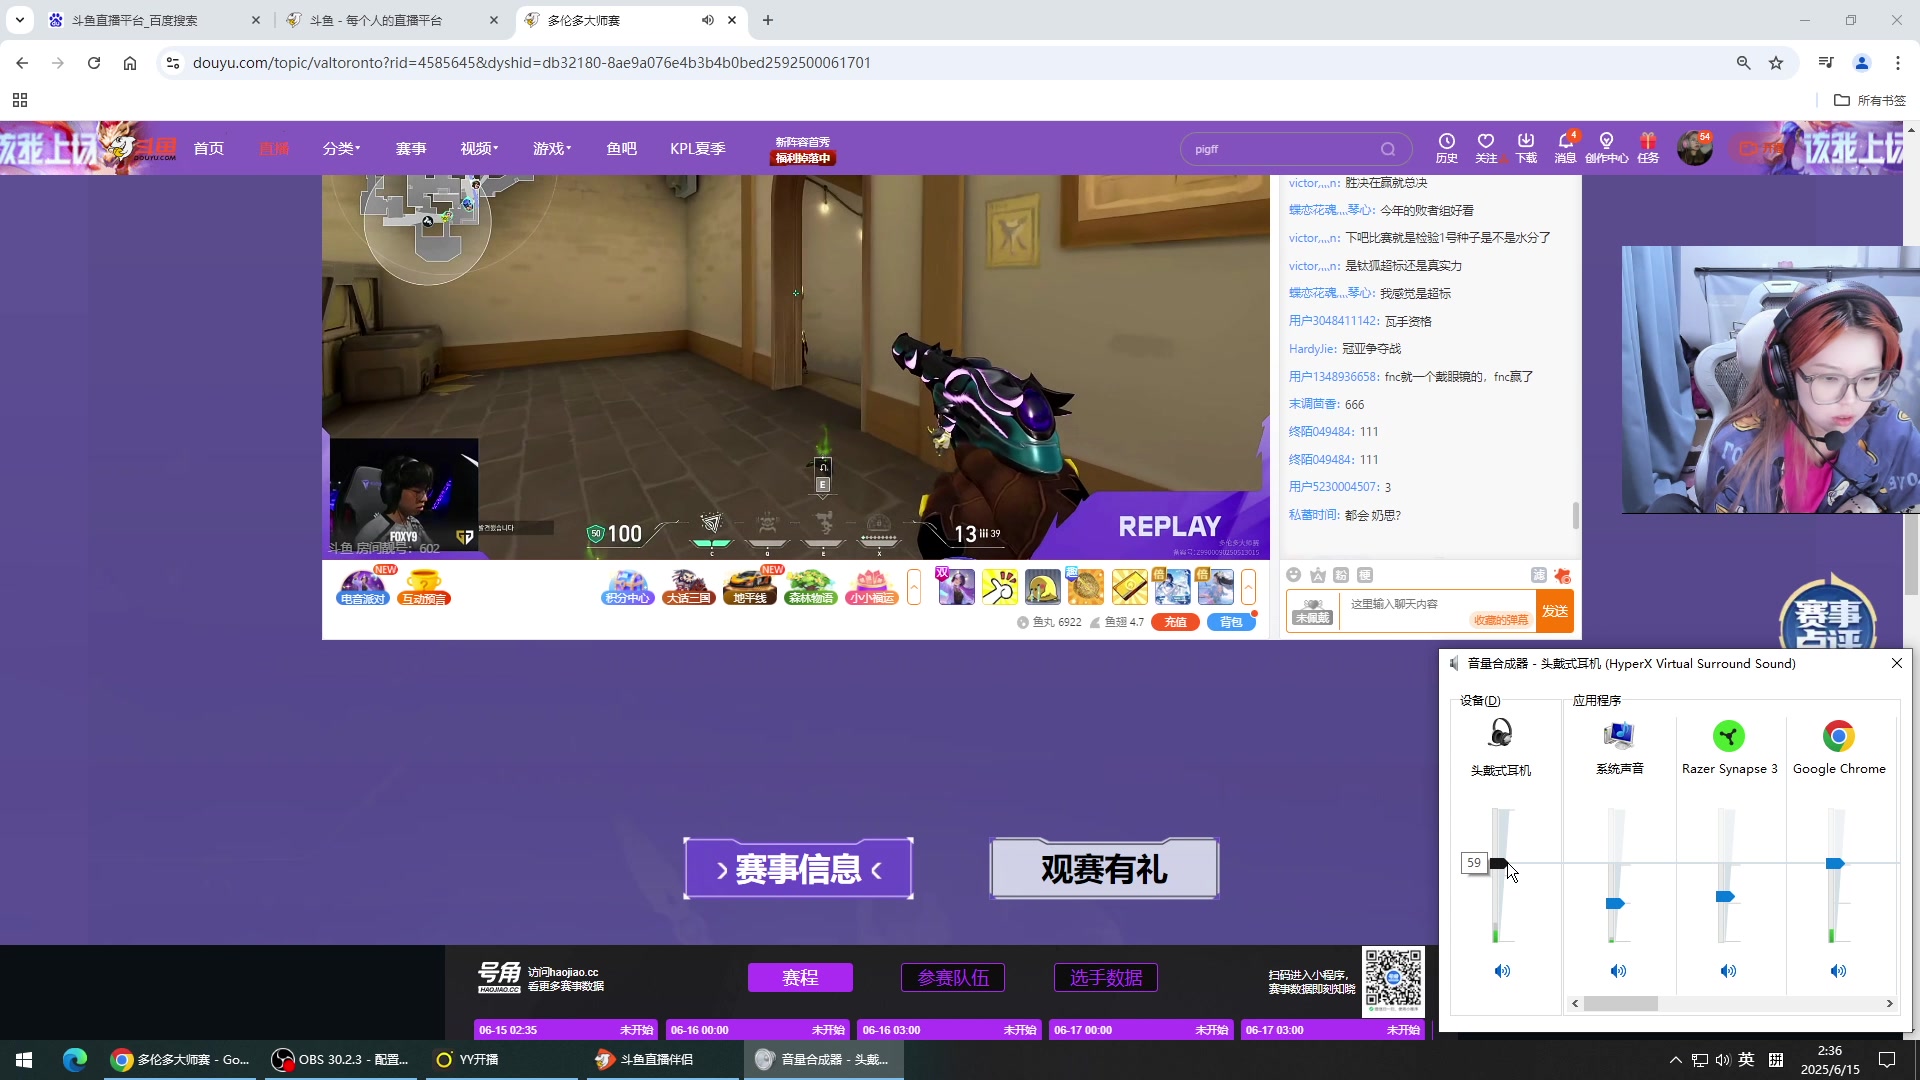Click the red gift icon above send button
The image size is (1920, 1080).
pyautogui.click(x=1563, y=575)
